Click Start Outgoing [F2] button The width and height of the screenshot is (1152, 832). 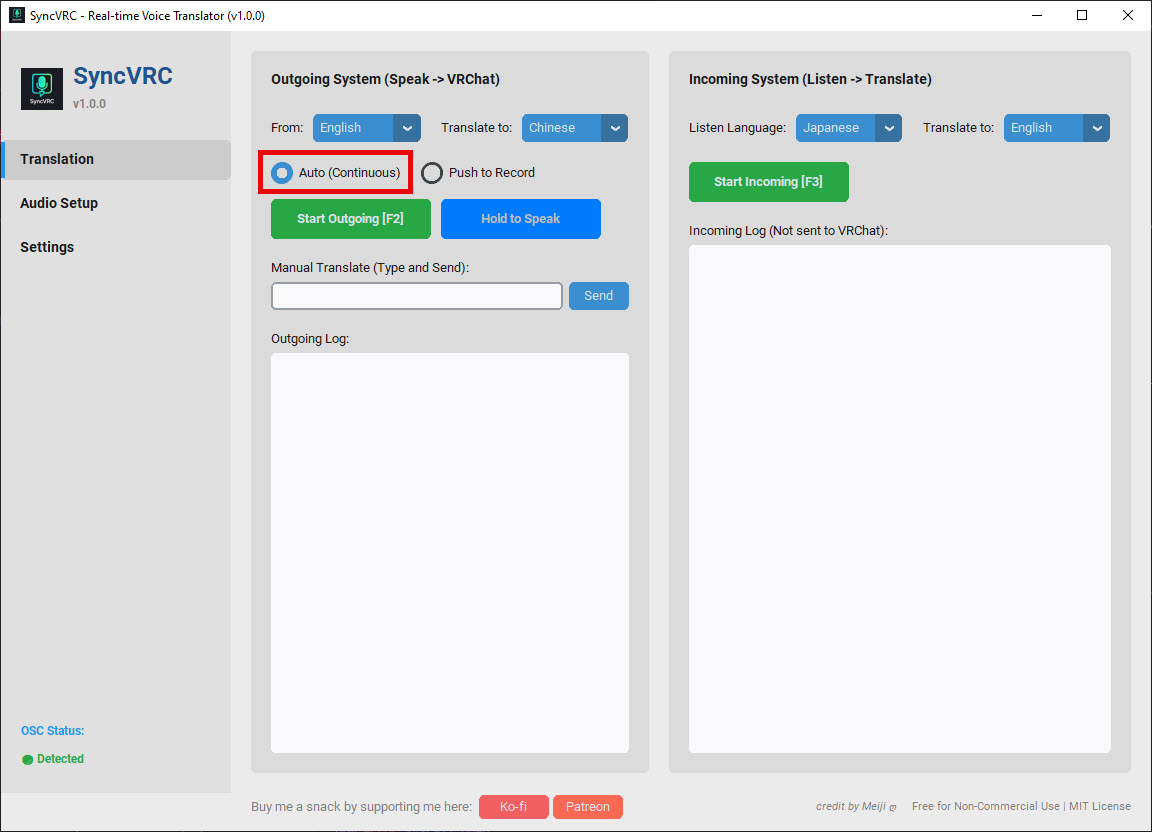pyautogui.click(x=350, y=219)
